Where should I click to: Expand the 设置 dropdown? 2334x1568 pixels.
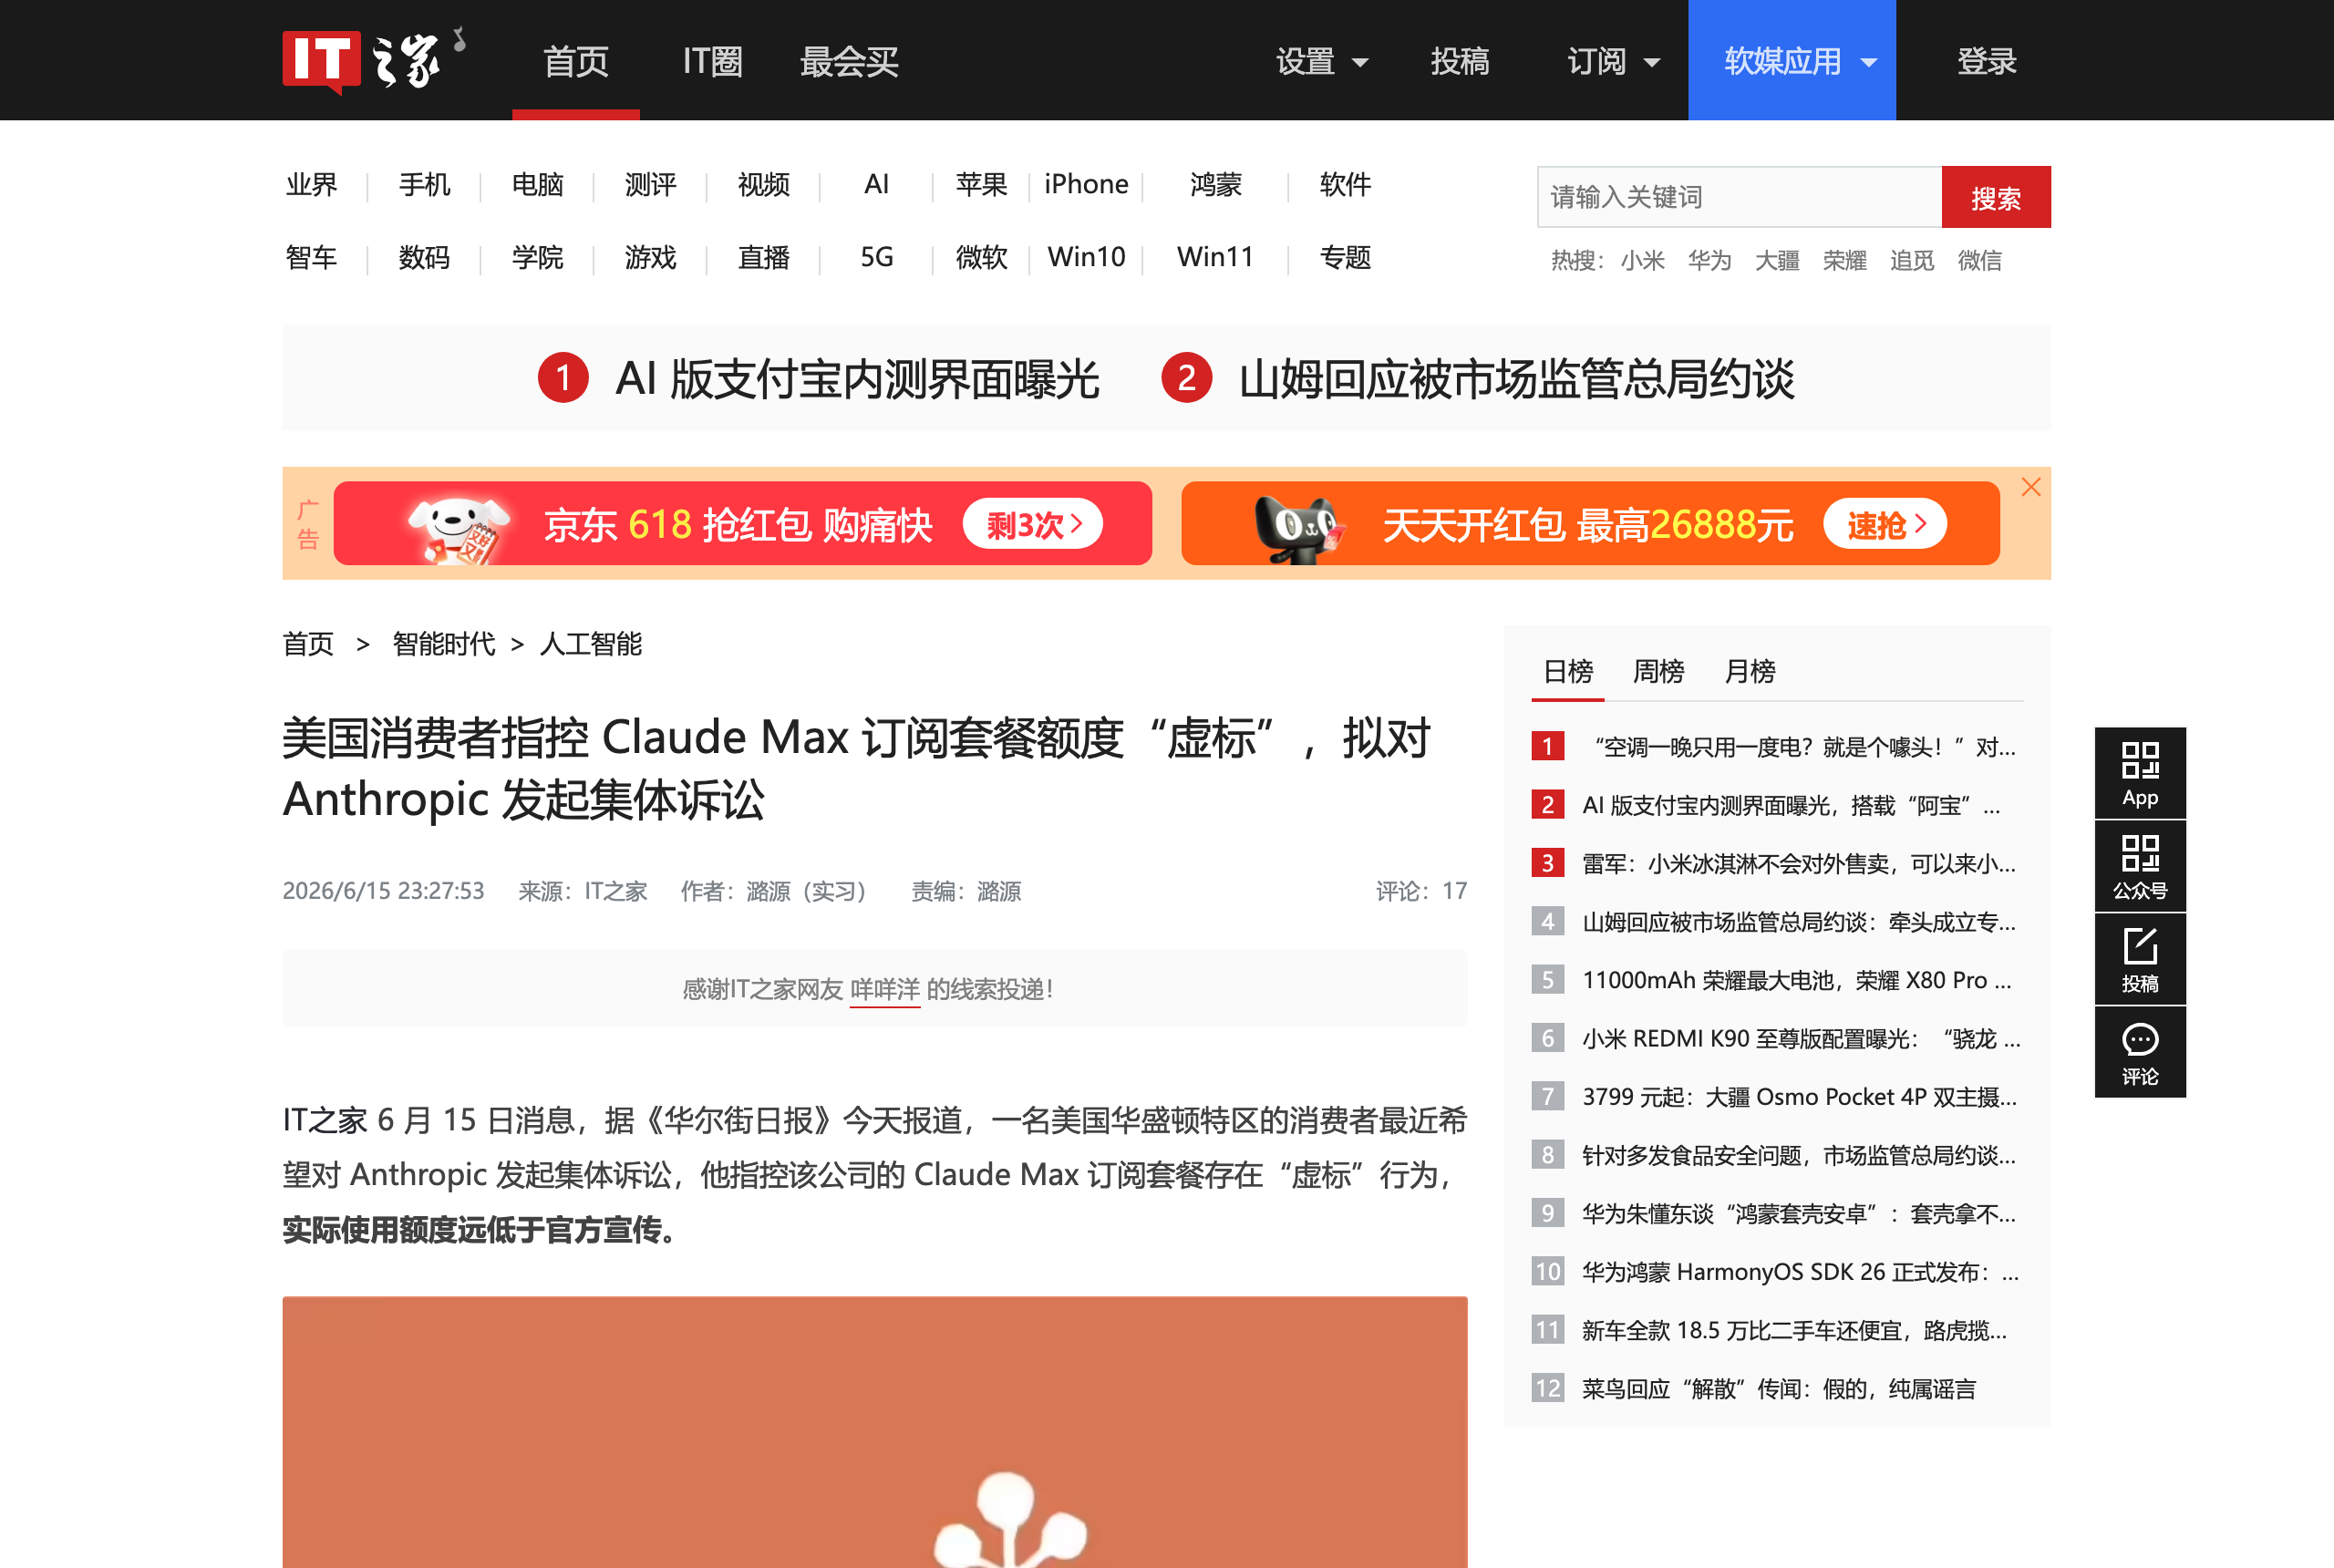pos(1321,61)
